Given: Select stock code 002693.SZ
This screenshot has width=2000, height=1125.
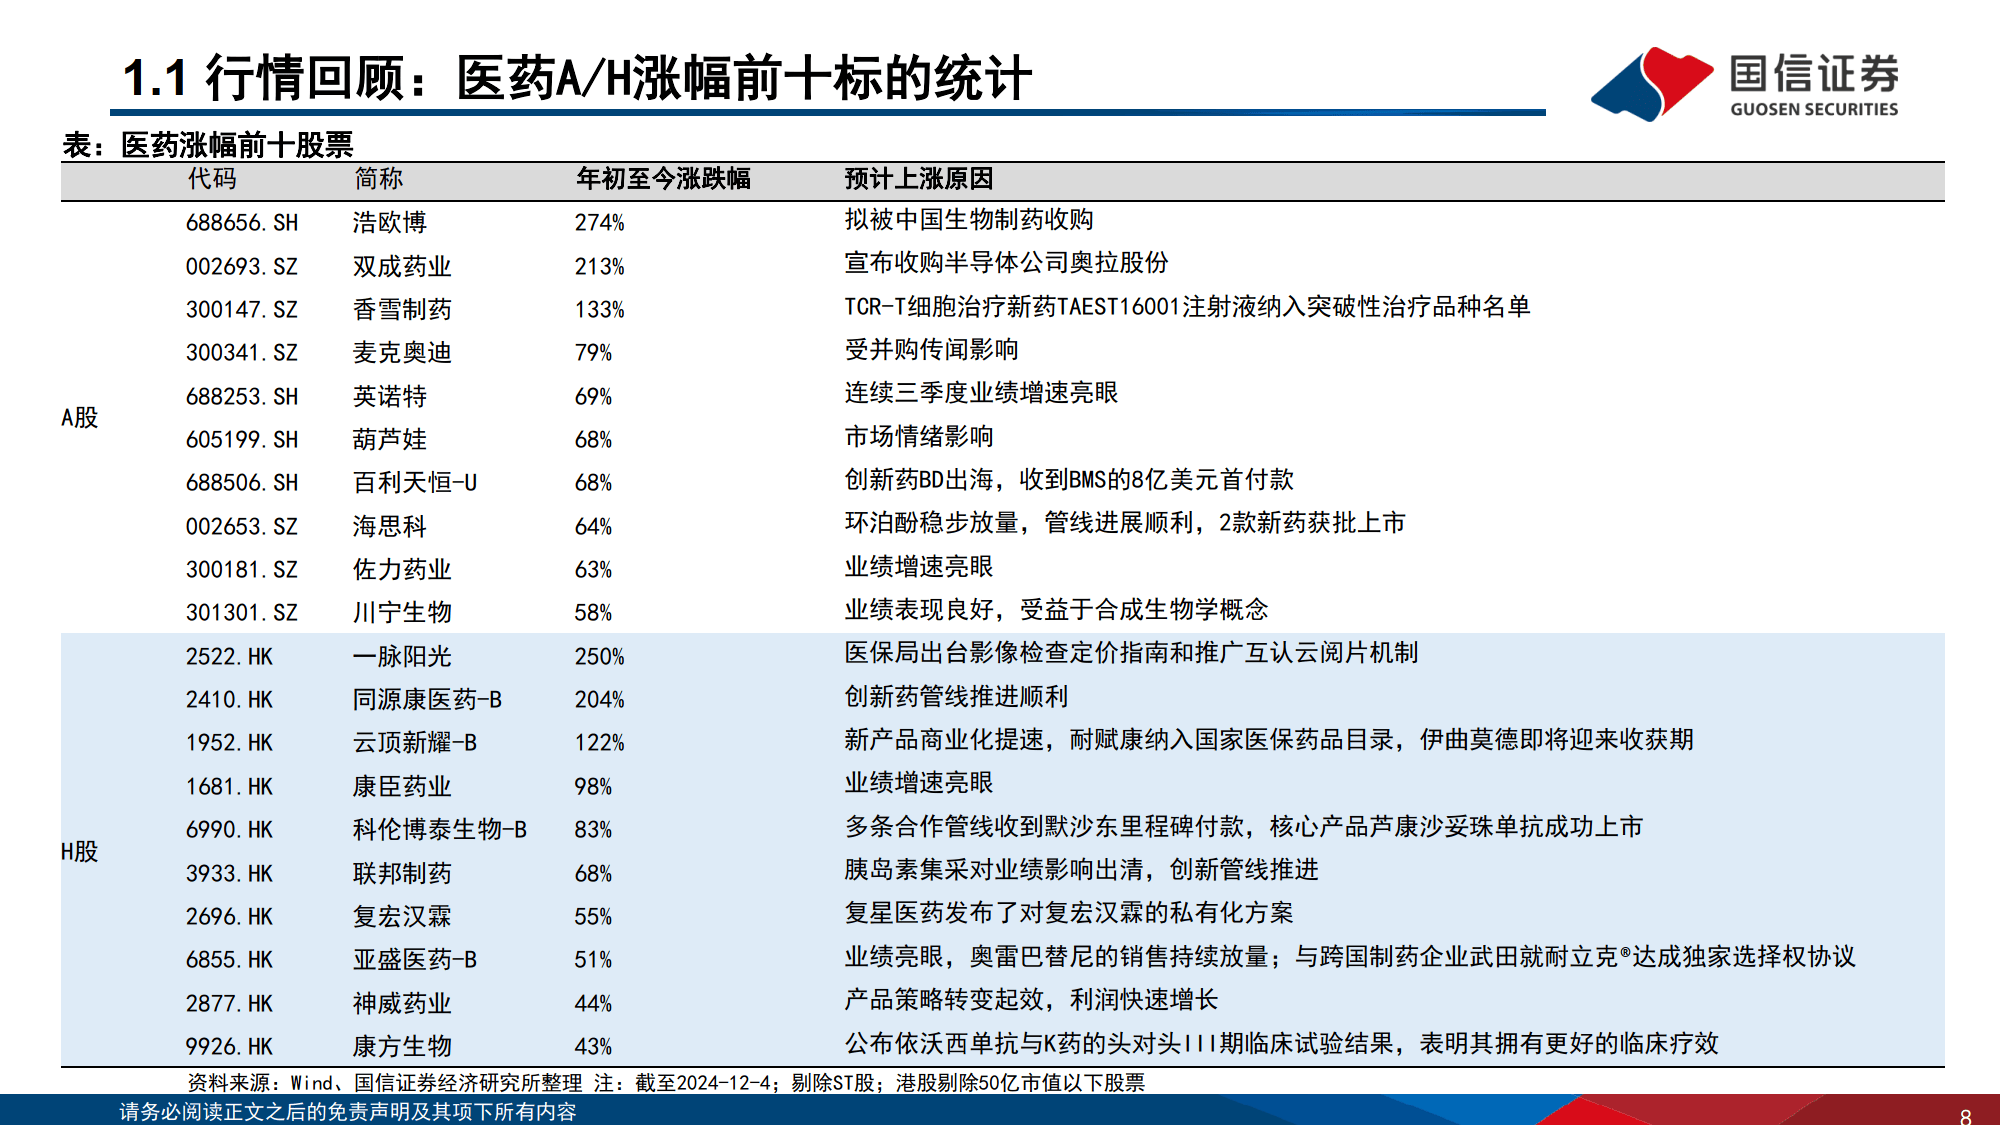Looking at the screenshot, I should click(x=242, y=266).
